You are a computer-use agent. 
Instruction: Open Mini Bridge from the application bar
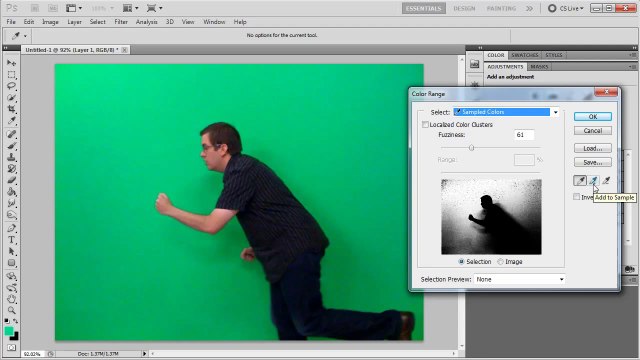[53, 8]
